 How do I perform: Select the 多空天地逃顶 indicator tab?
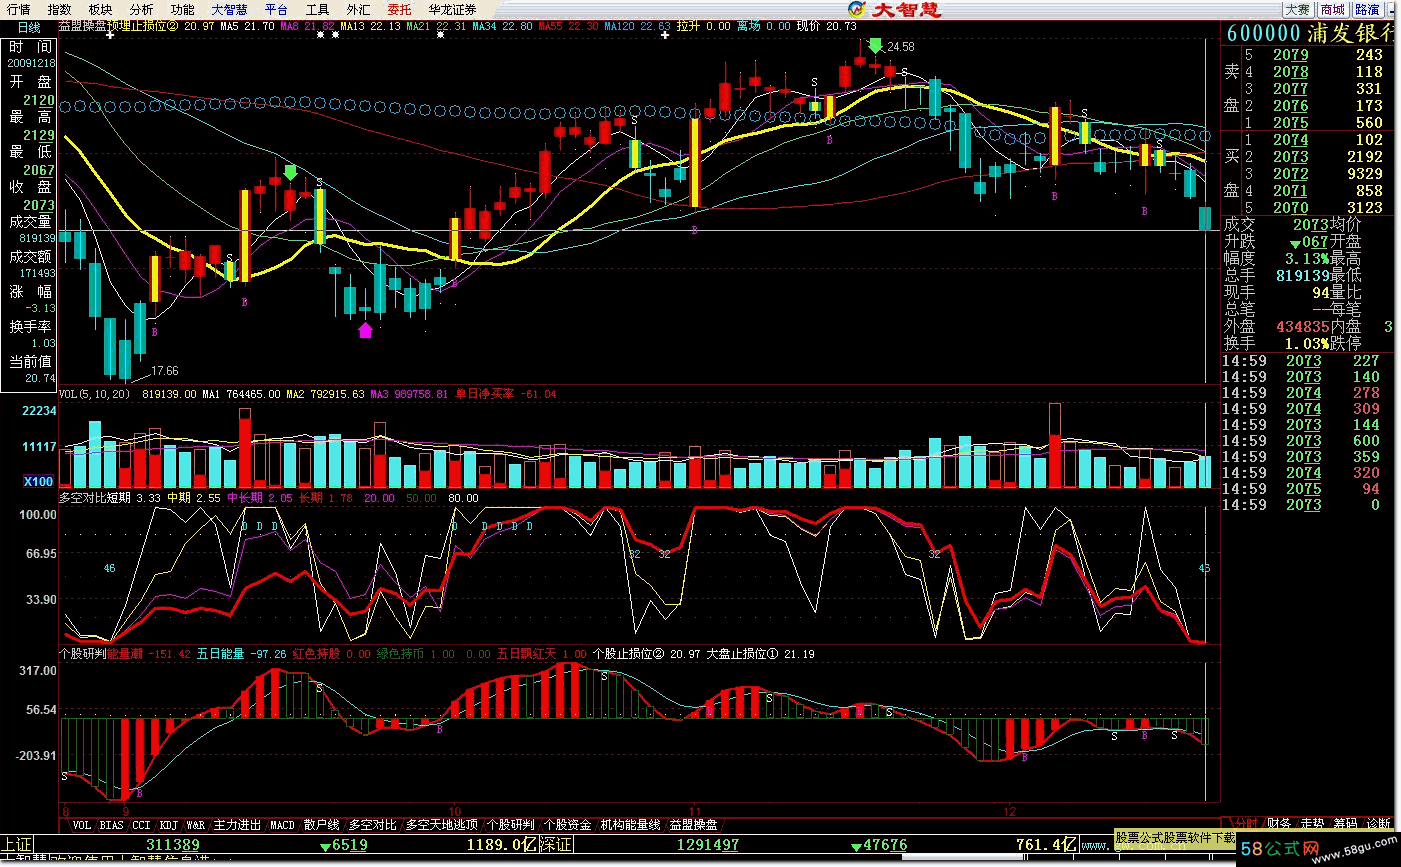click(441, 825)
